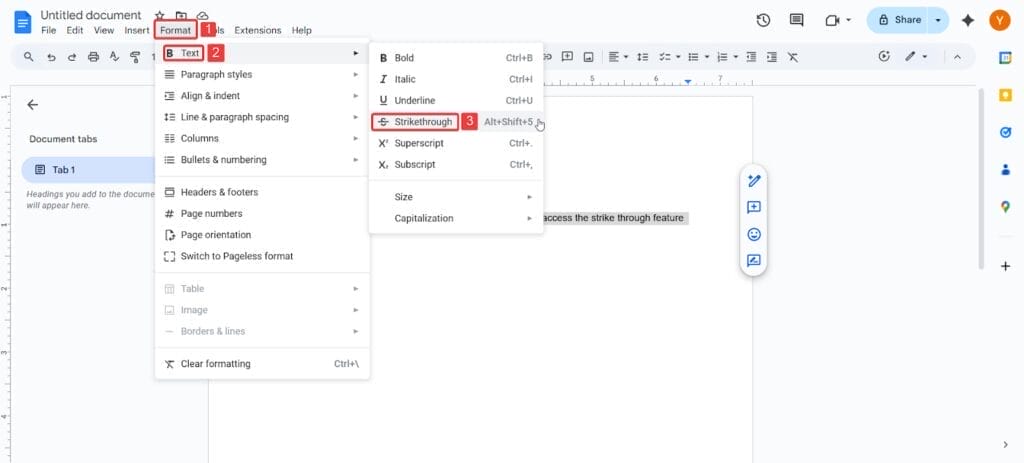Choose Strikethrough from Text submenu
Viewport: 1024px width, 463px height.
click(456, 121)
